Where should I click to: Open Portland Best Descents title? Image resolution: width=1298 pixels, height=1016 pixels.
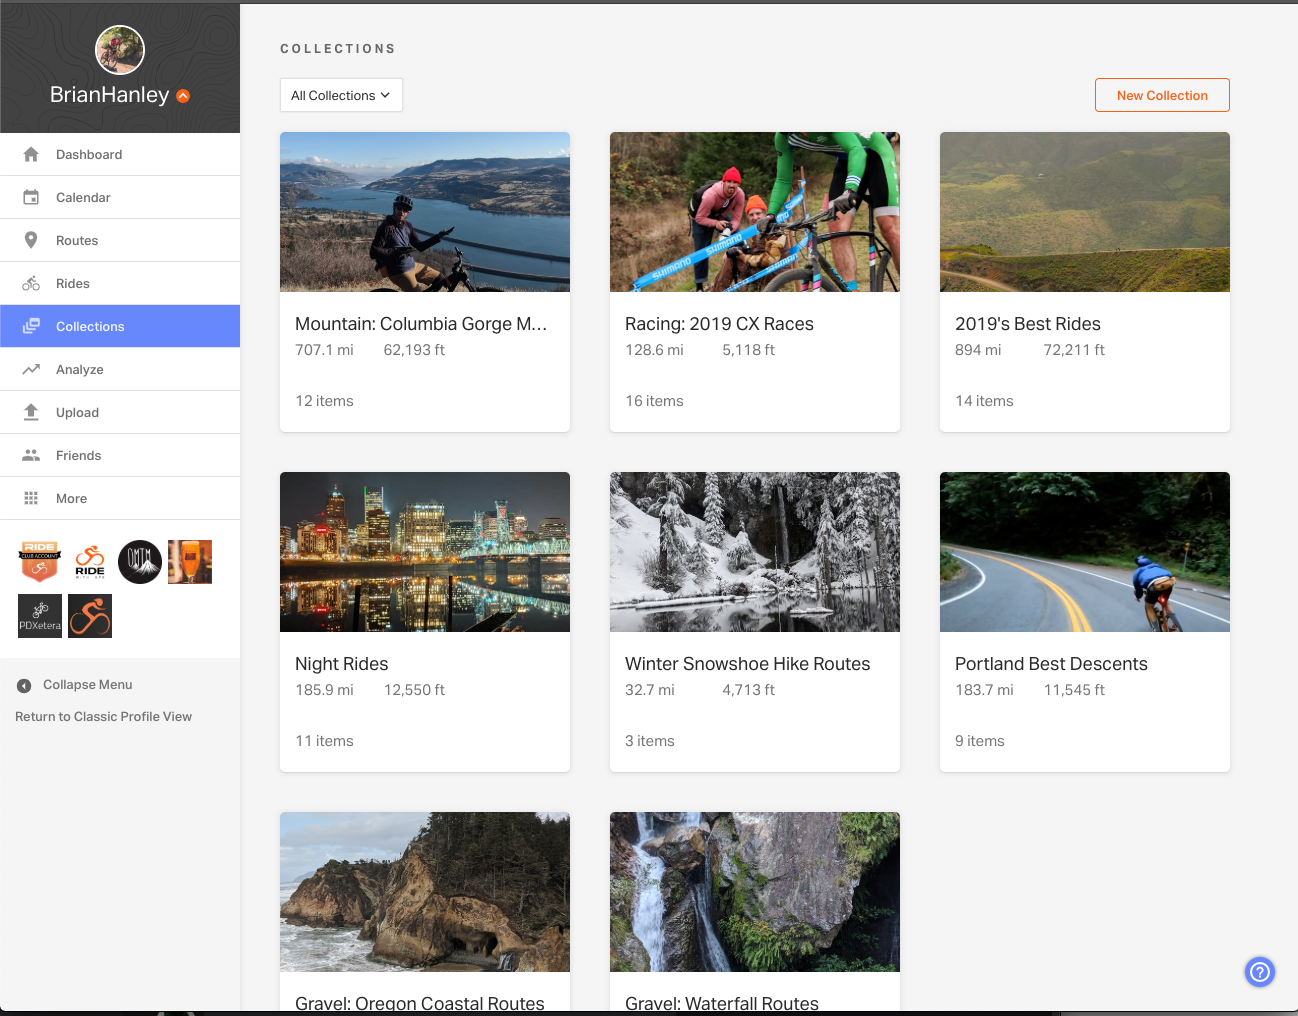[x=1051, y=664]
